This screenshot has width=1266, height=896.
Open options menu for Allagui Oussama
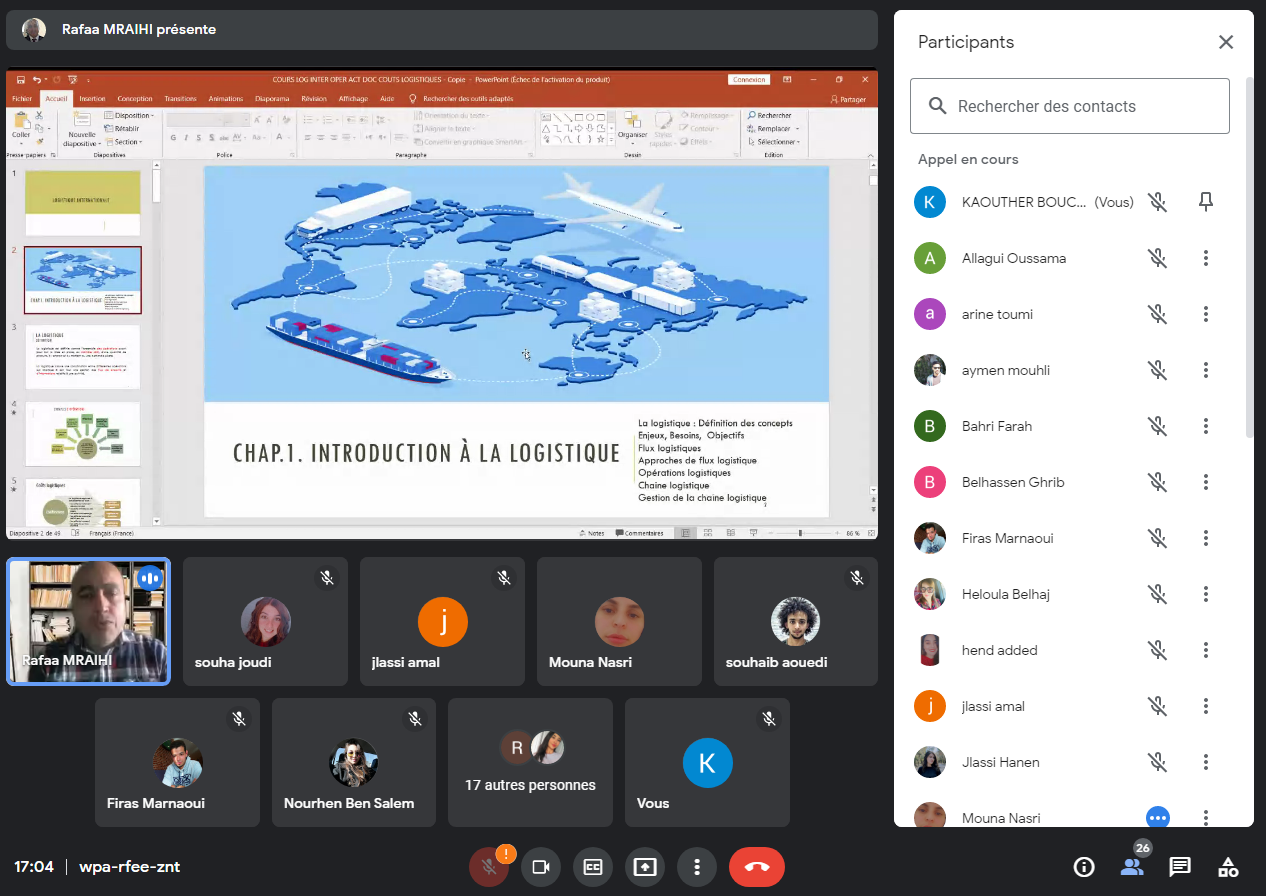(x=1206, y=258)
